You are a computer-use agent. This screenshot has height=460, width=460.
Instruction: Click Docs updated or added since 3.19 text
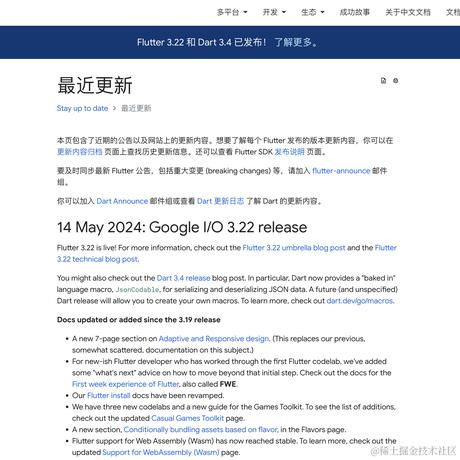(x=138, y=320)
